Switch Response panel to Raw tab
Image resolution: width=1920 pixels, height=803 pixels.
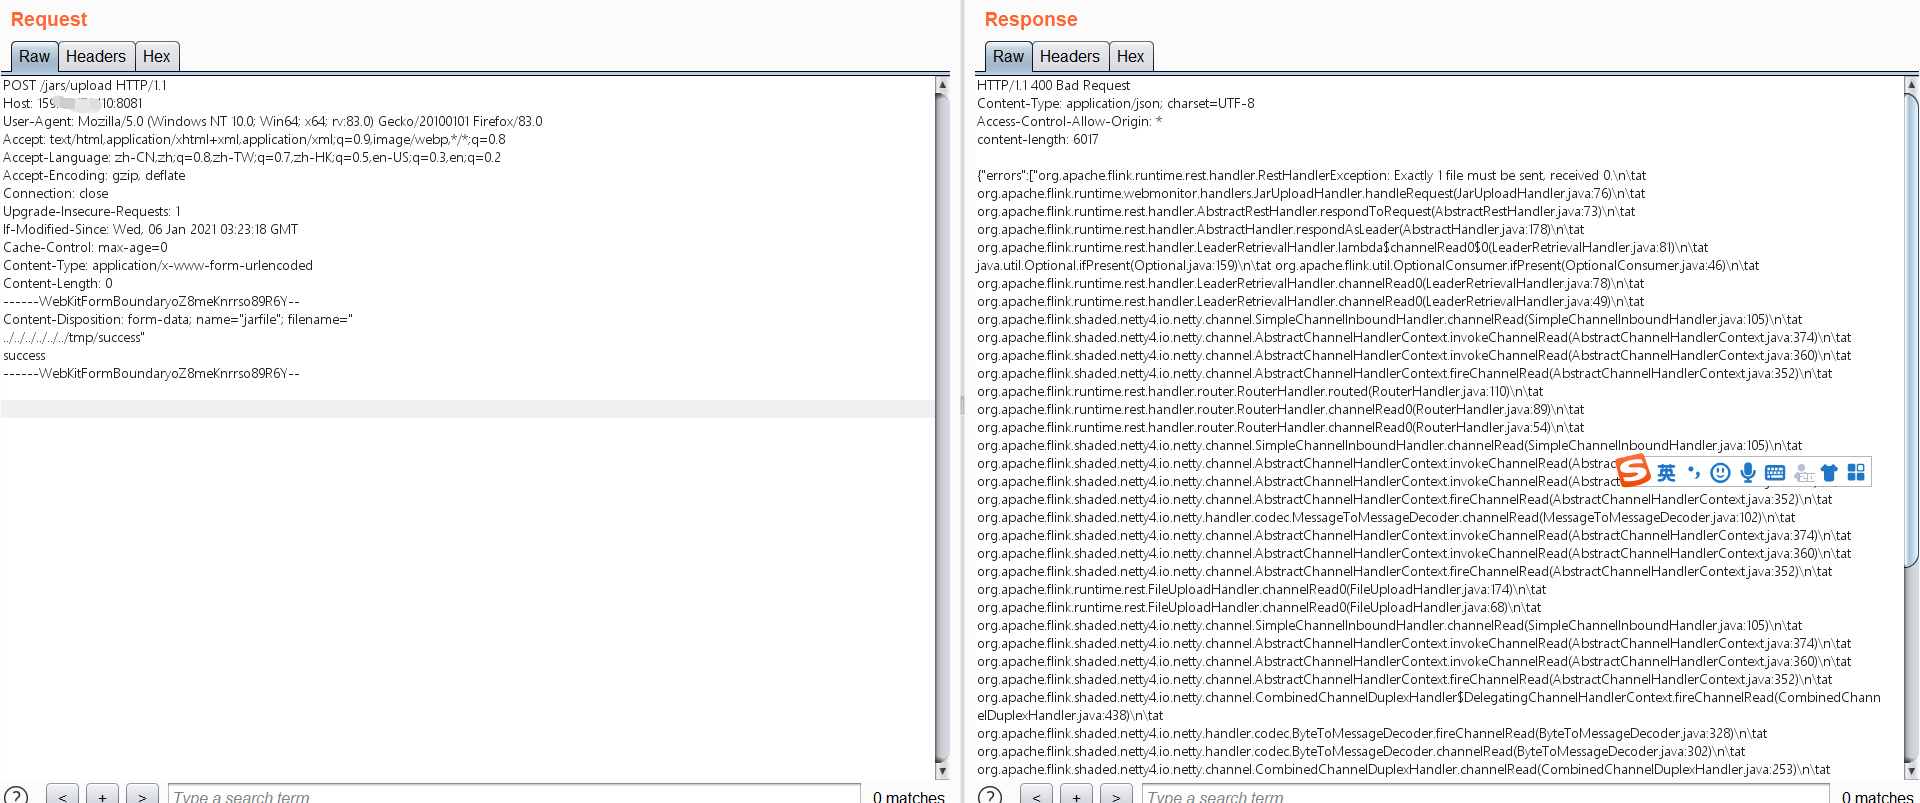coord(1008,57)
